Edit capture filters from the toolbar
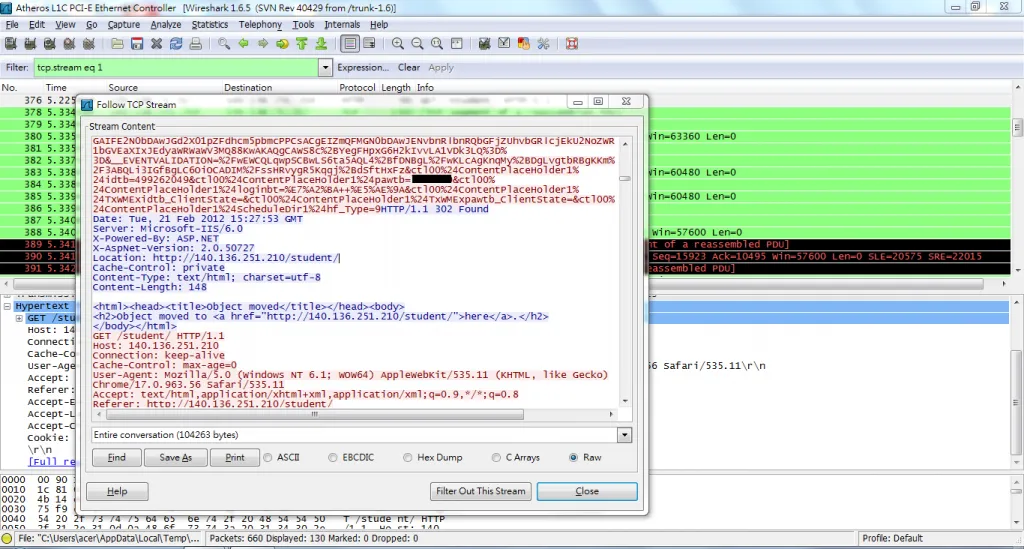The width and height of the screenshot is (1024, 549). [485, 44]
